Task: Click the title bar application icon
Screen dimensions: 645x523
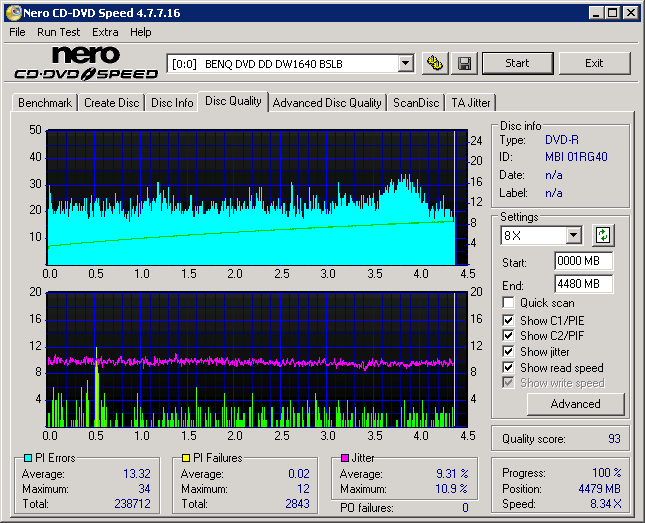Action: click(x=12, y=13)
